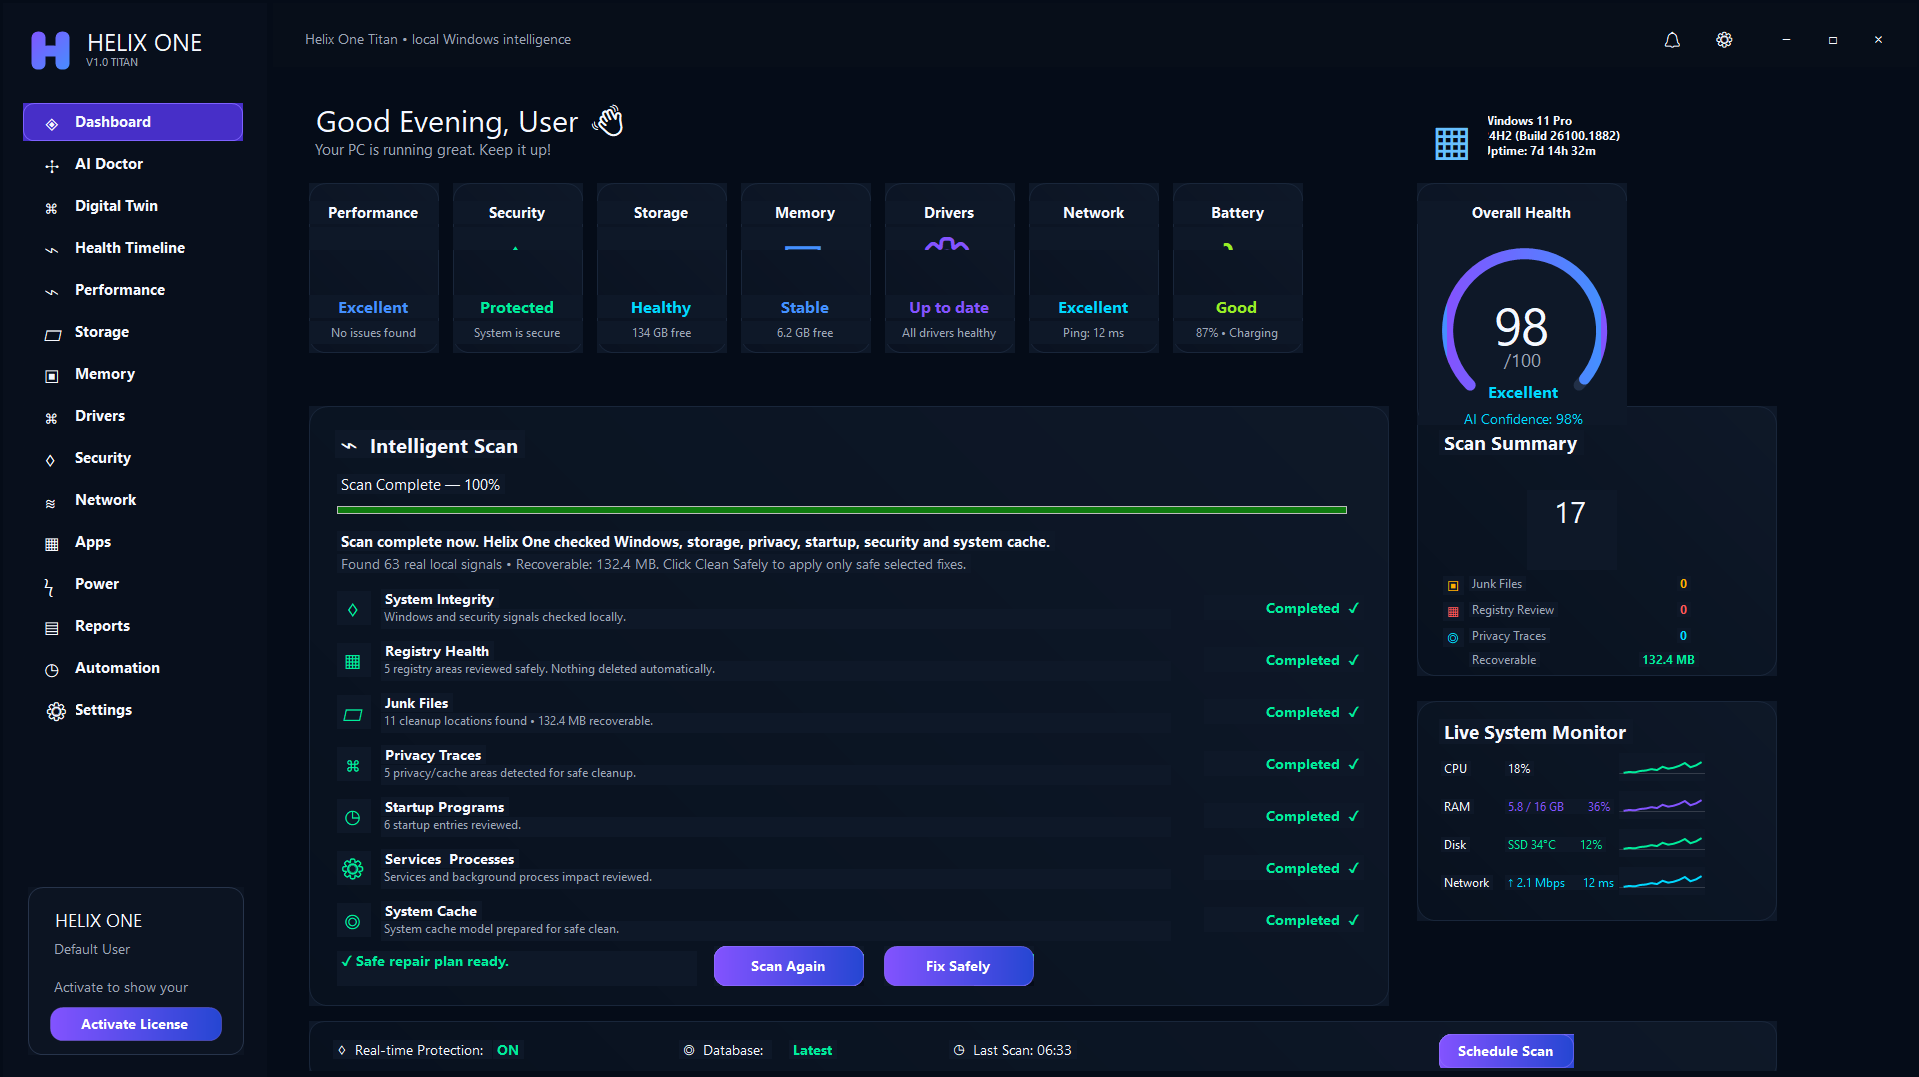This screenshot has height=1077, width=1919.
Task: Open the settings gear icon in title bar
Action: coord(1724,40)
